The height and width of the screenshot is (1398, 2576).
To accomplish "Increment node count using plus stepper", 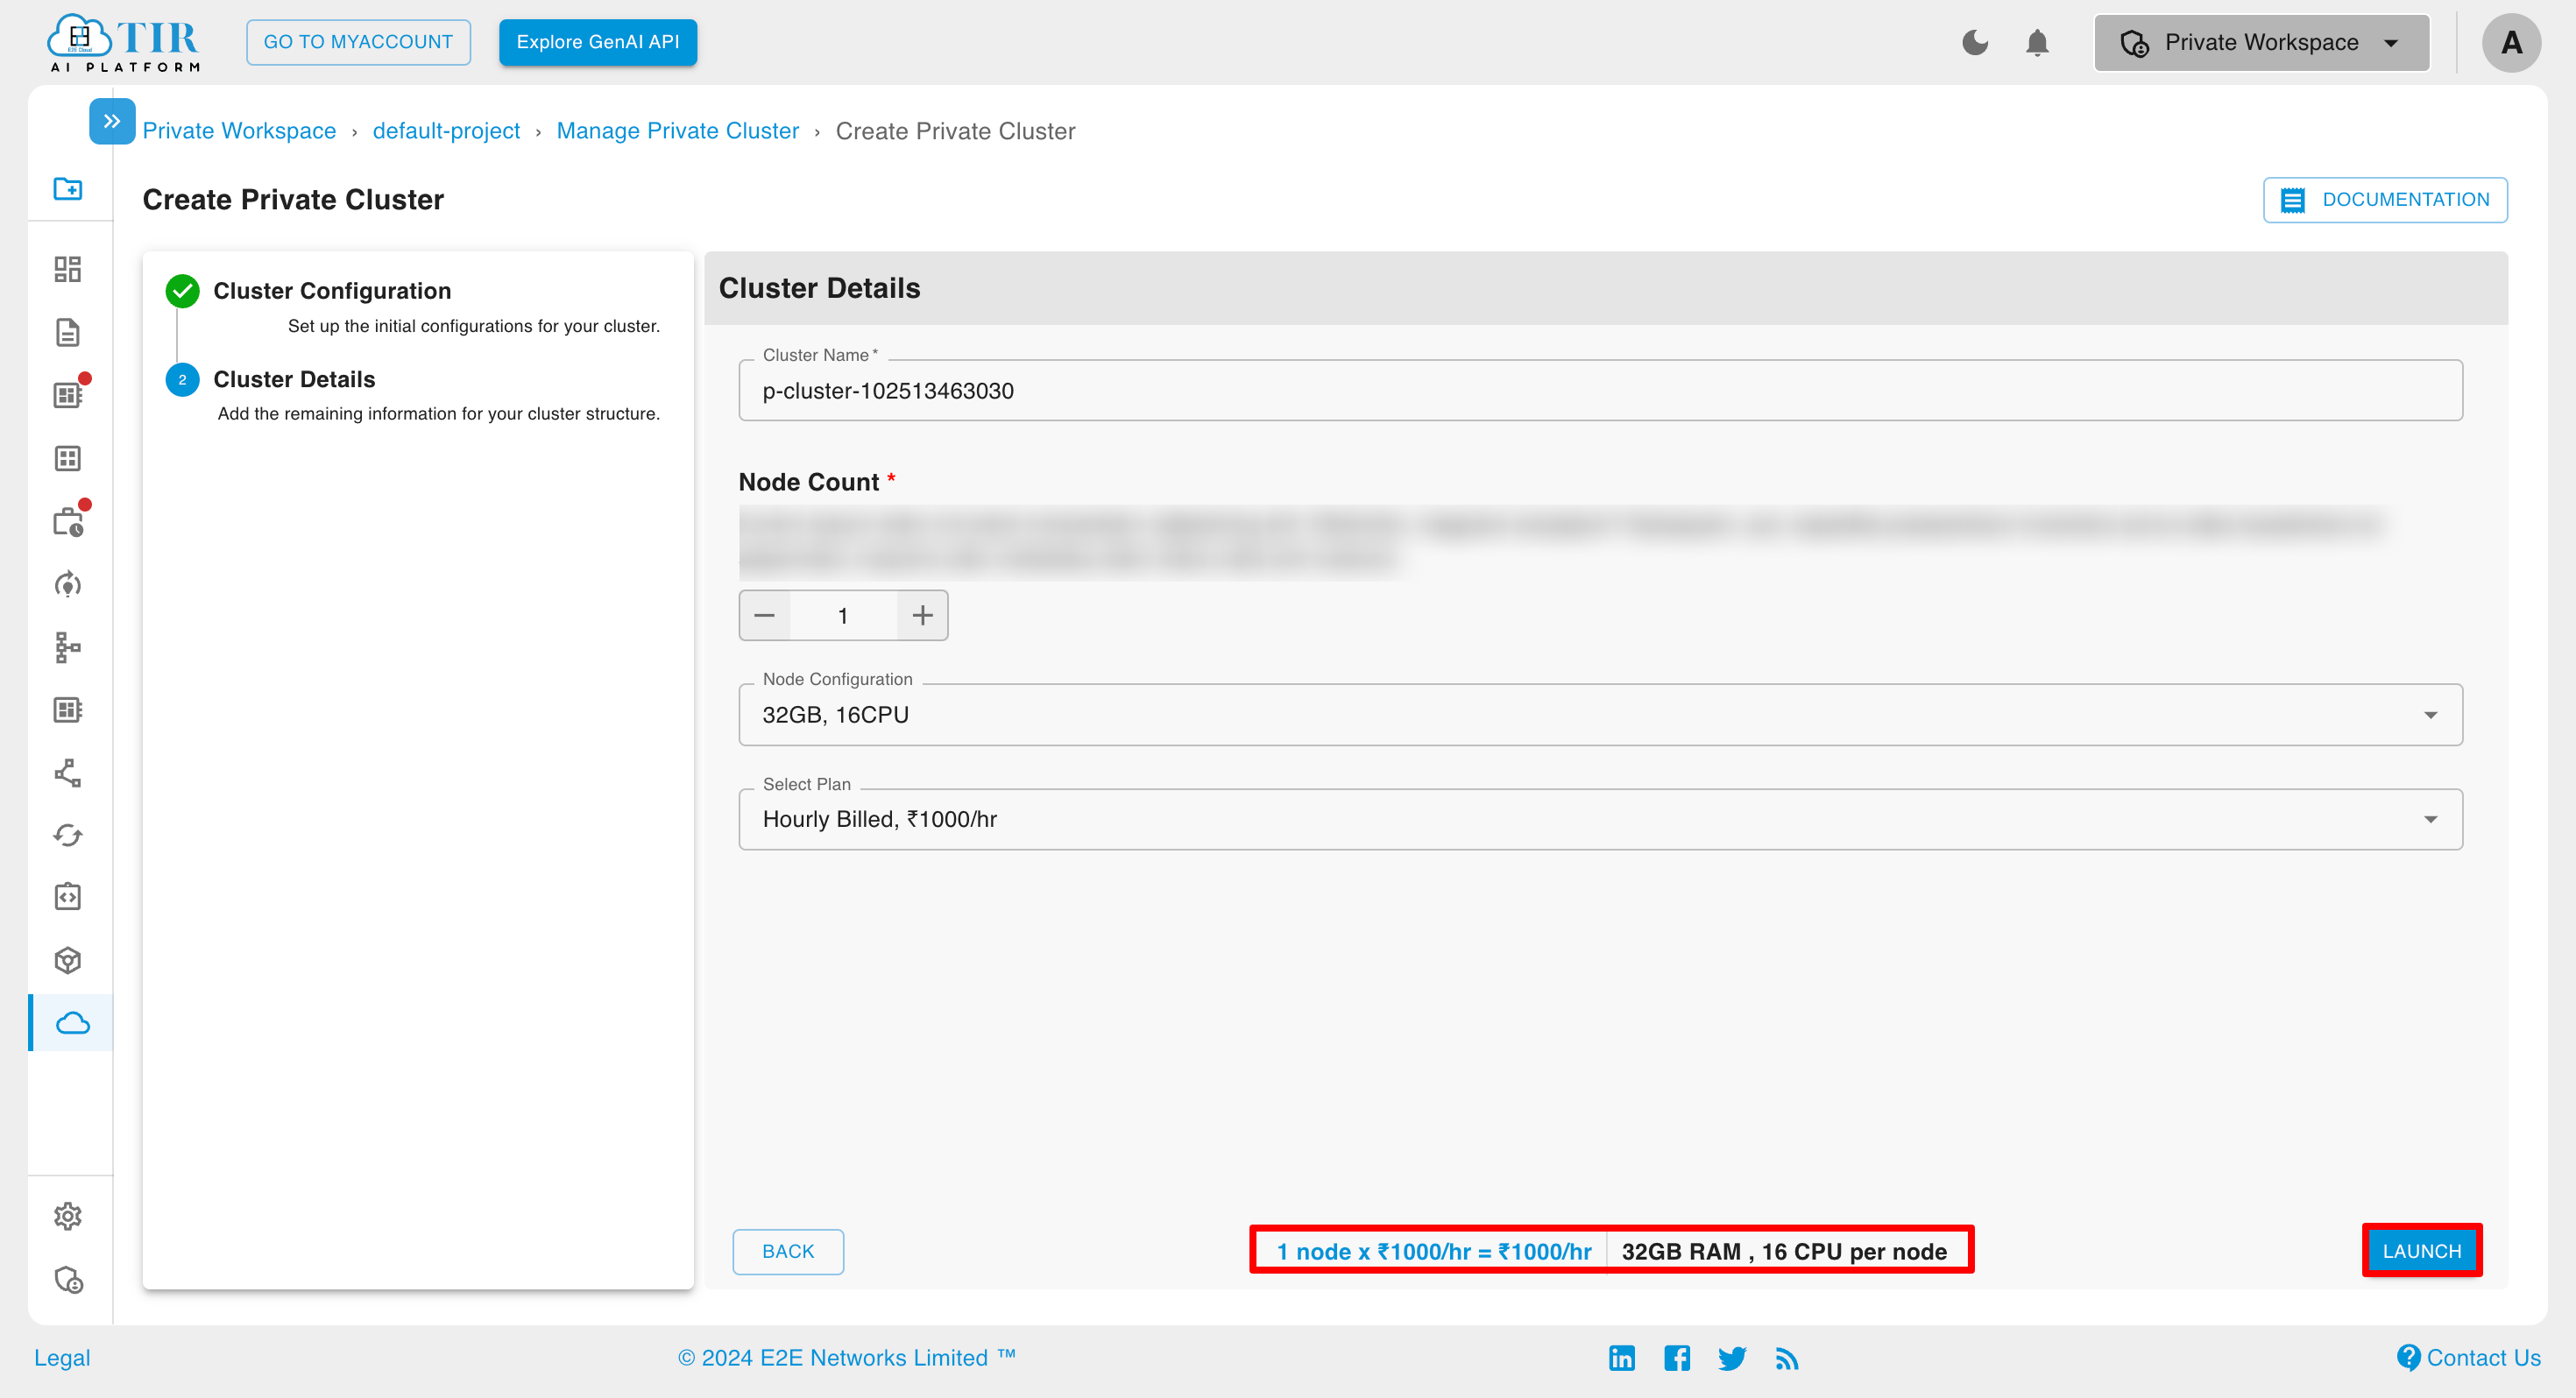I will click(924, 615).
